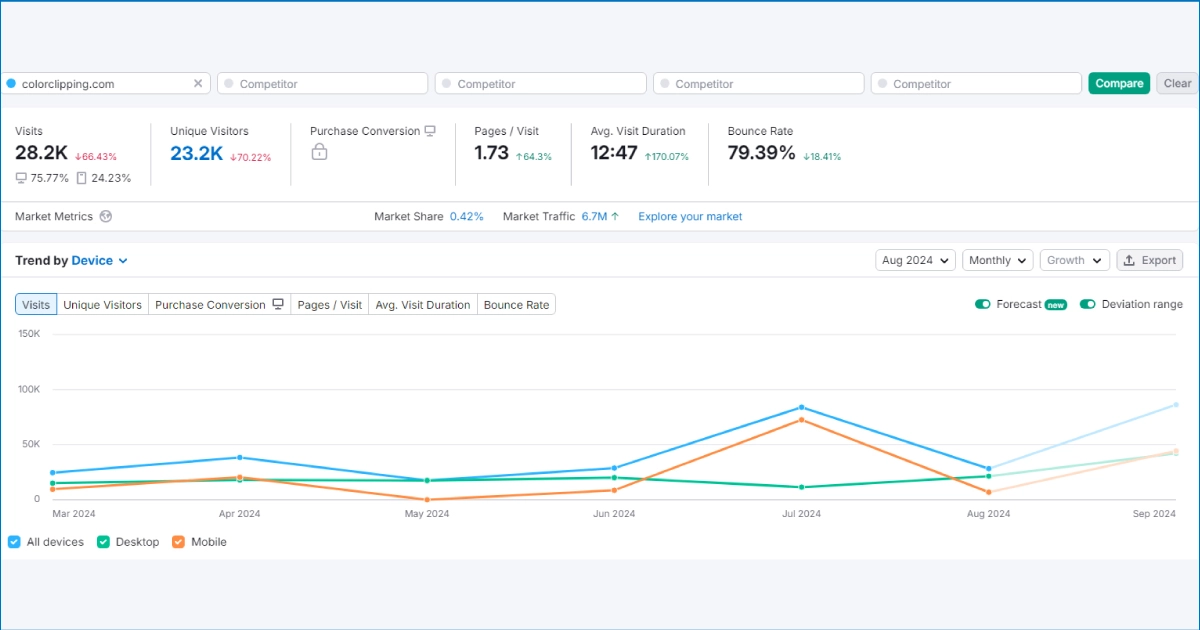1200x630 pixels.
Task: Focus the last Competitor input field
Action: (976, 84)
